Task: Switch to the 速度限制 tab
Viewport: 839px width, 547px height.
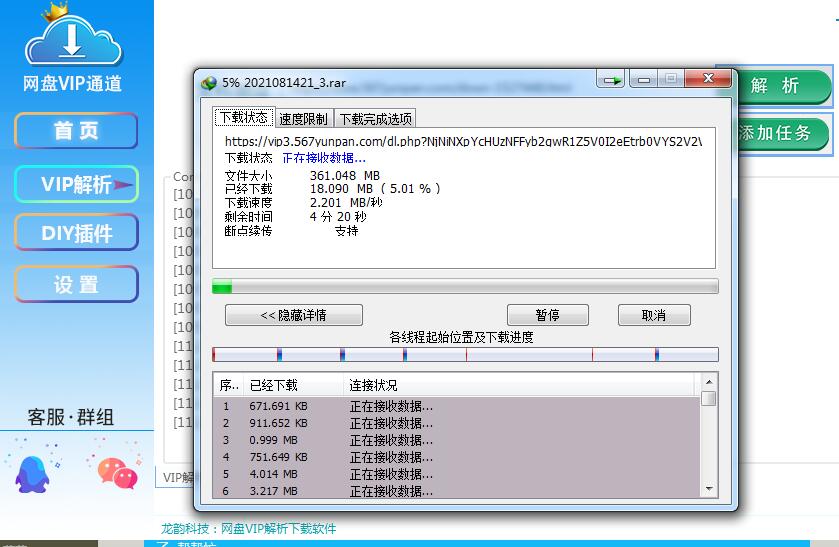Action: tap(304, 119)
